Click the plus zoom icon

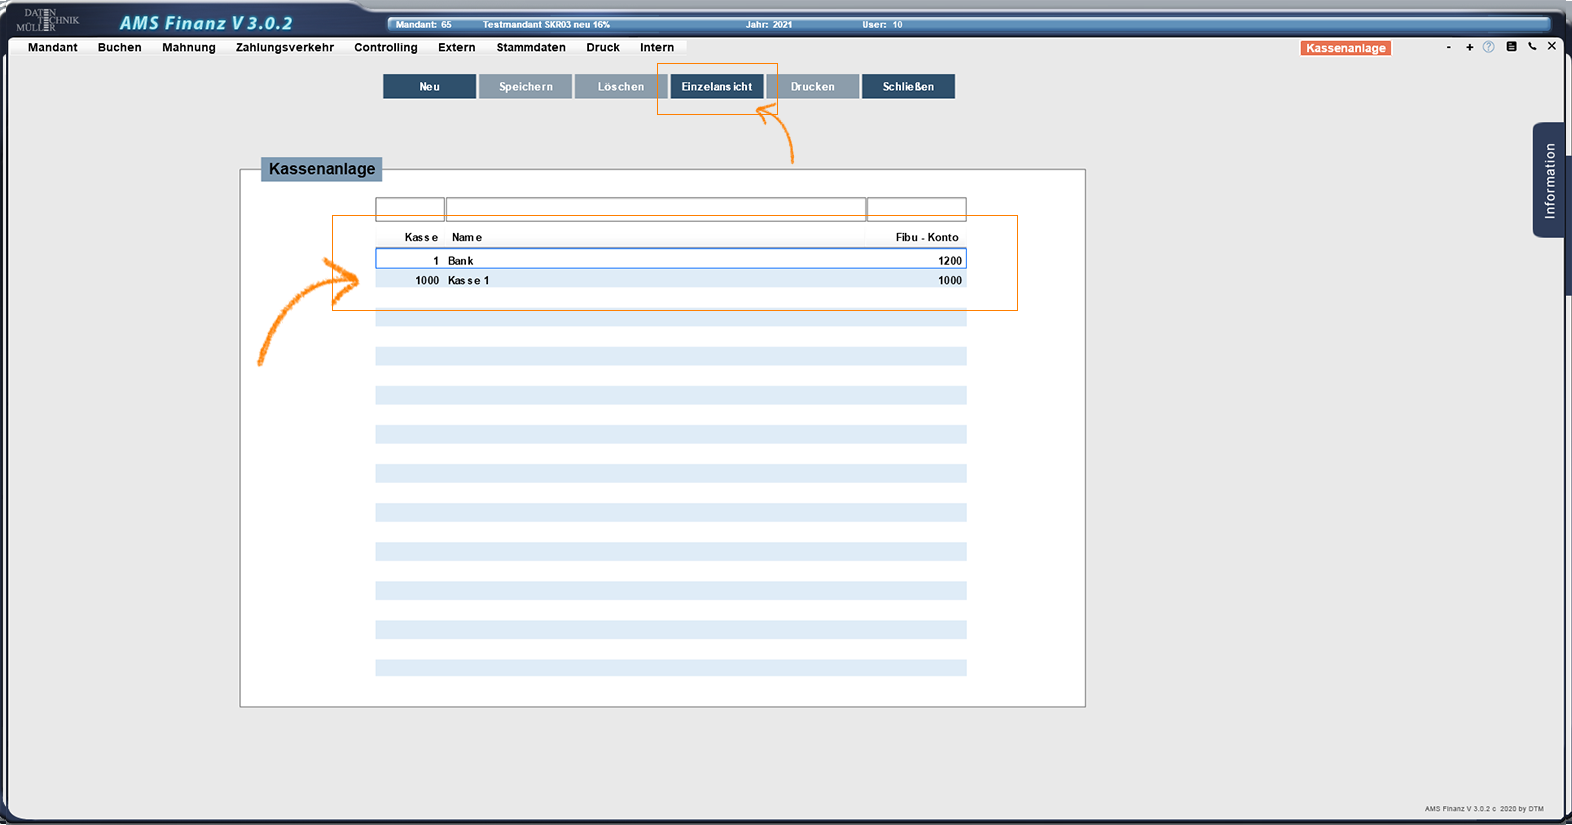click(x=1469, y=47)
